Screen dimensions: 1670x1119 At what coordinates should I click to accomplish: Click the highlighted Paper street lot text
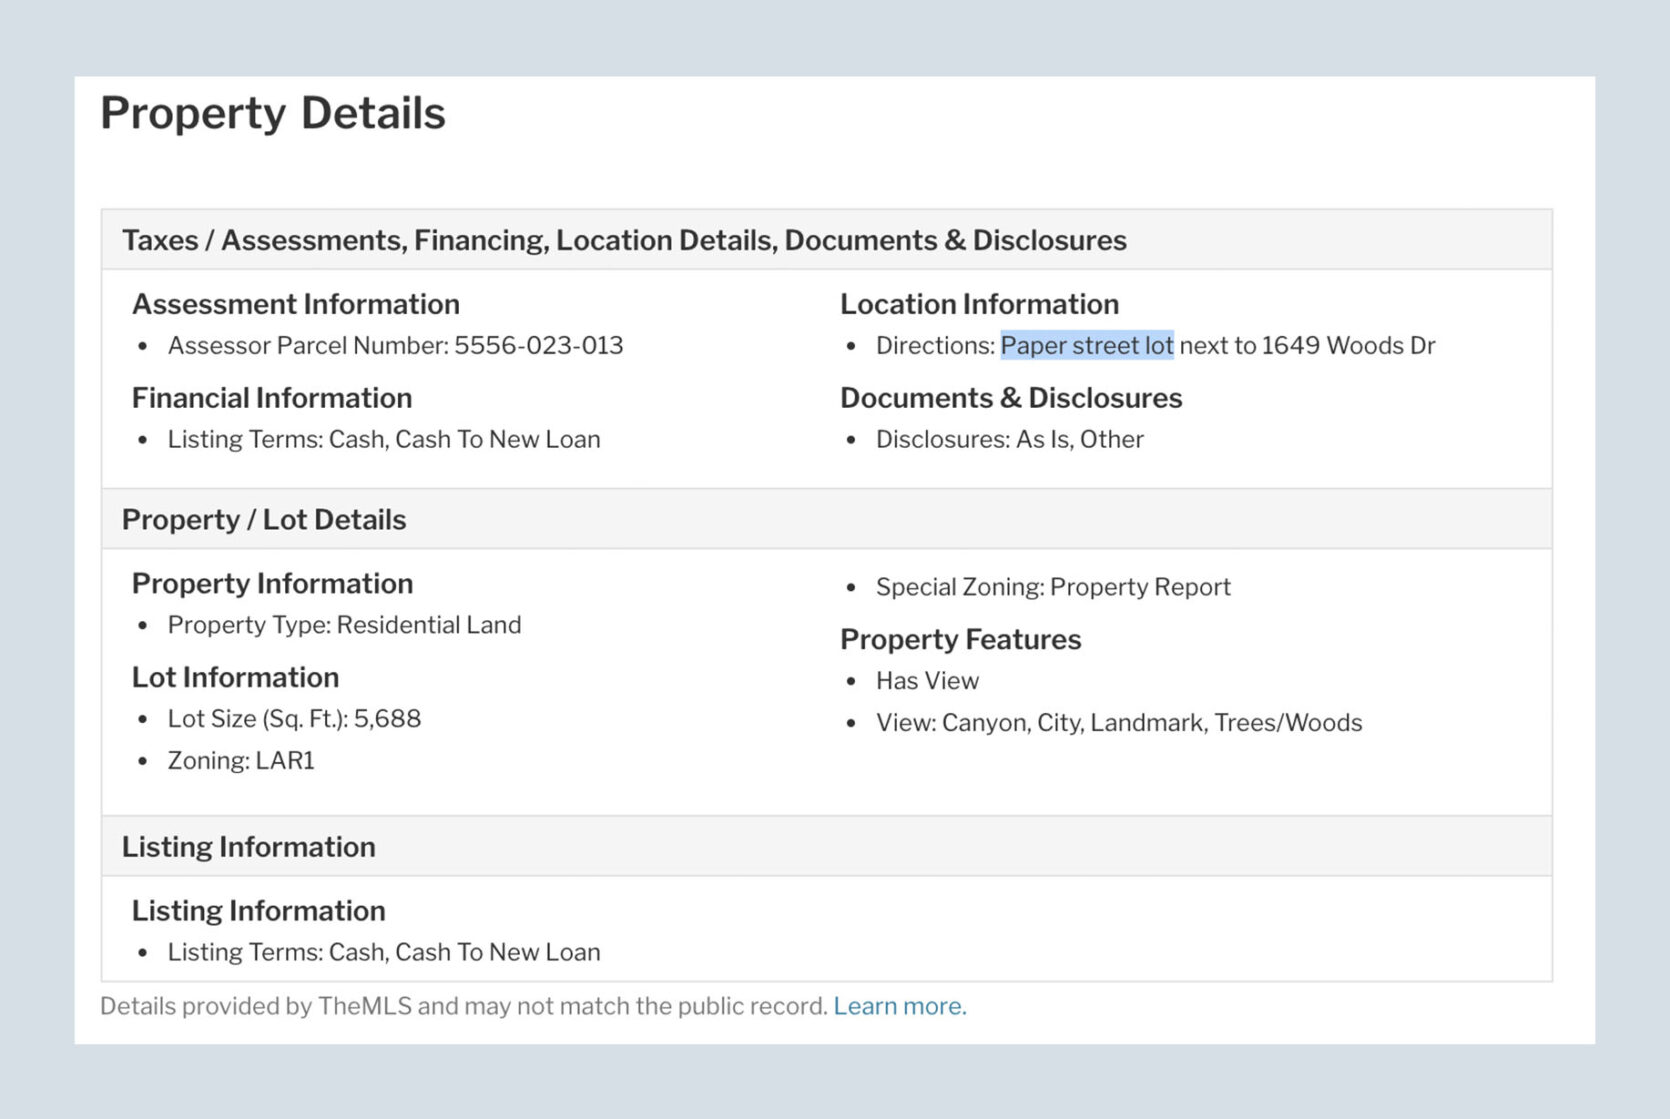1087,345
